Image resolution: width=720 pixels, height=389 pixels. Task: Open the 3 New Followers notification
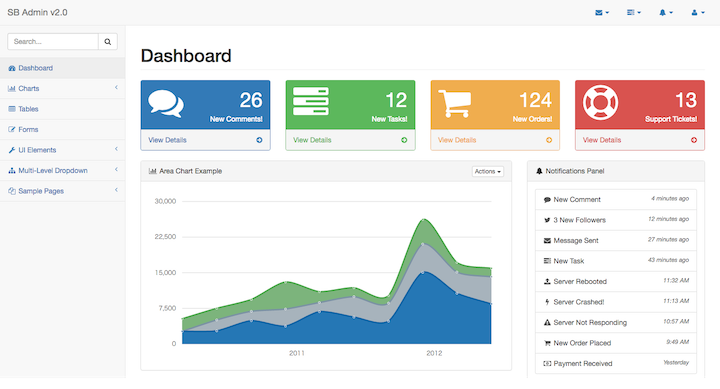[x=616, y=220]
